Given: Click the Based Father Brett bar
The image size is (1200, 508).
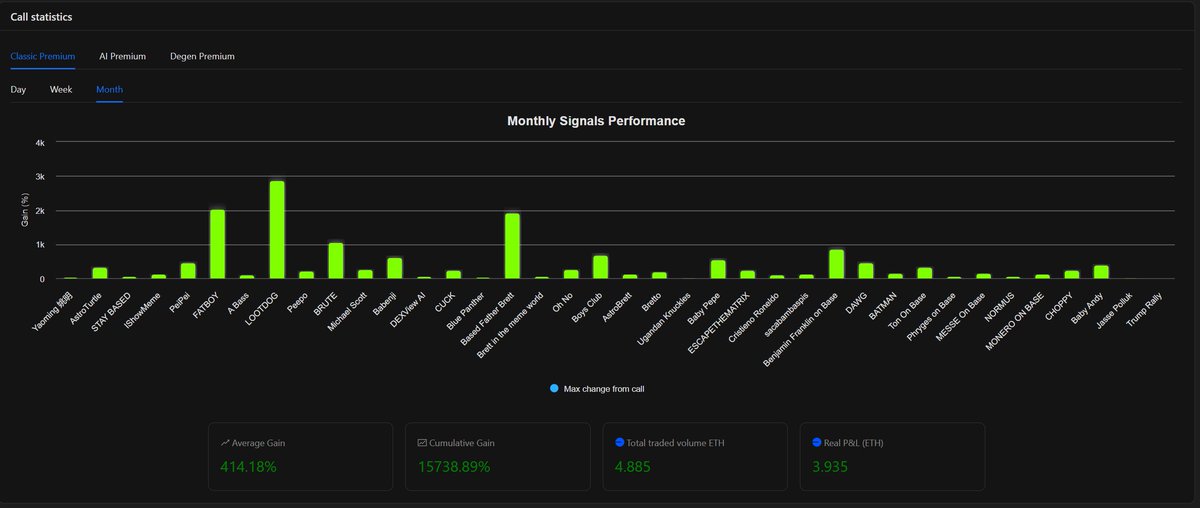Looking at the screenshot, I should click(x=512, y=246).
